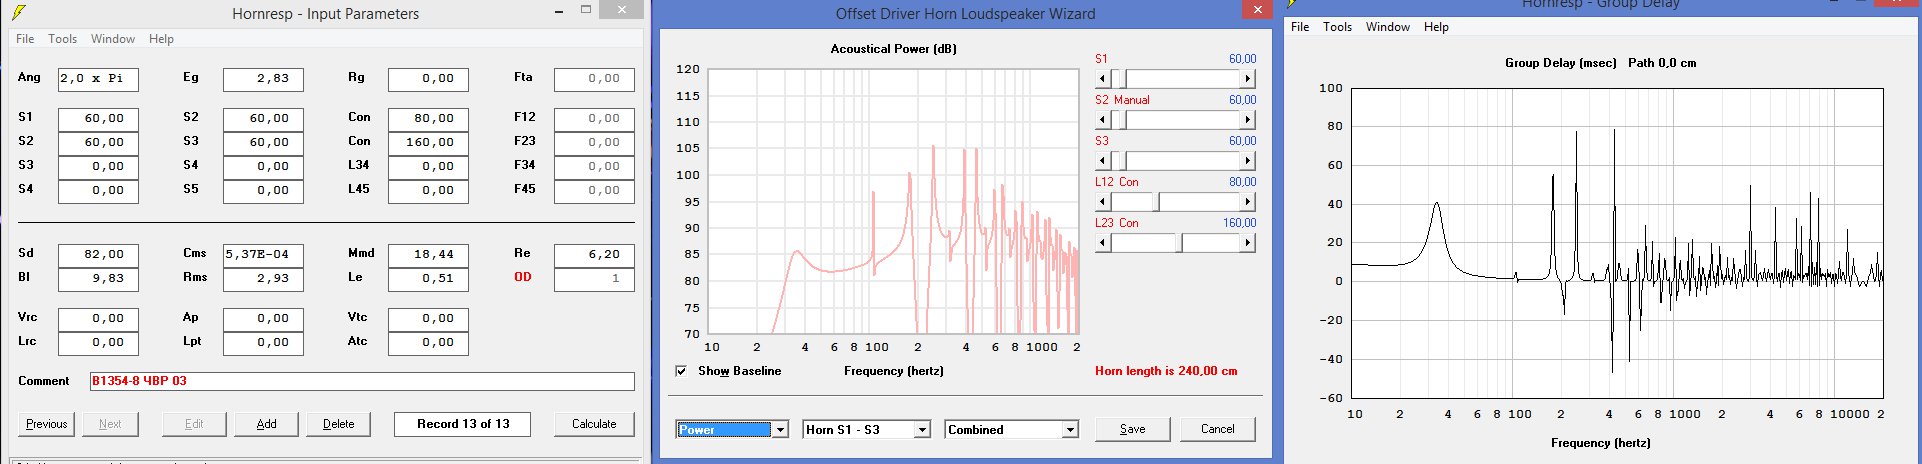The image size is (1922, 464).
Task: Click the Calculate button
Action: [594, 424]
